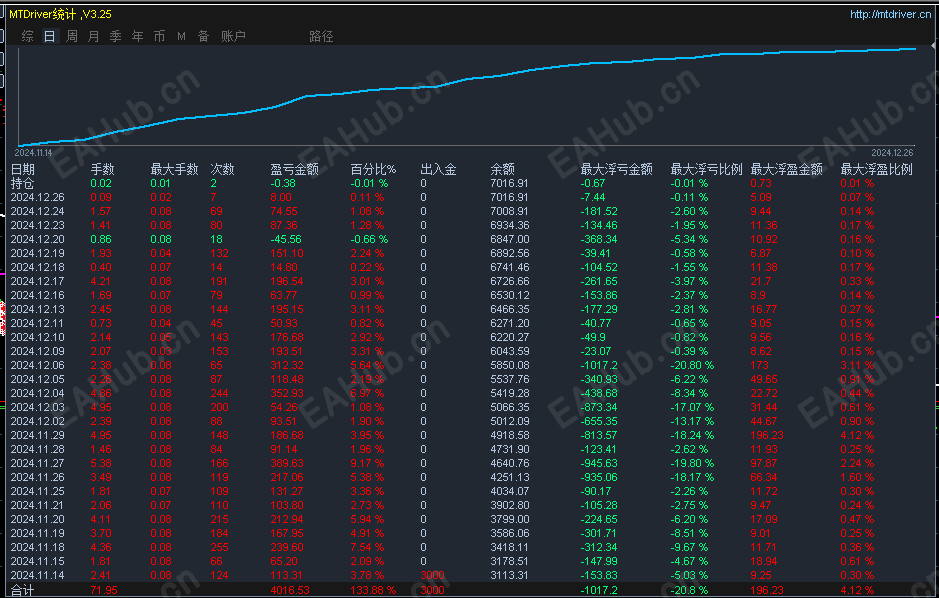Click the 71.95 total lots cell
Viewport: 939px width, 598px height.
104,590
